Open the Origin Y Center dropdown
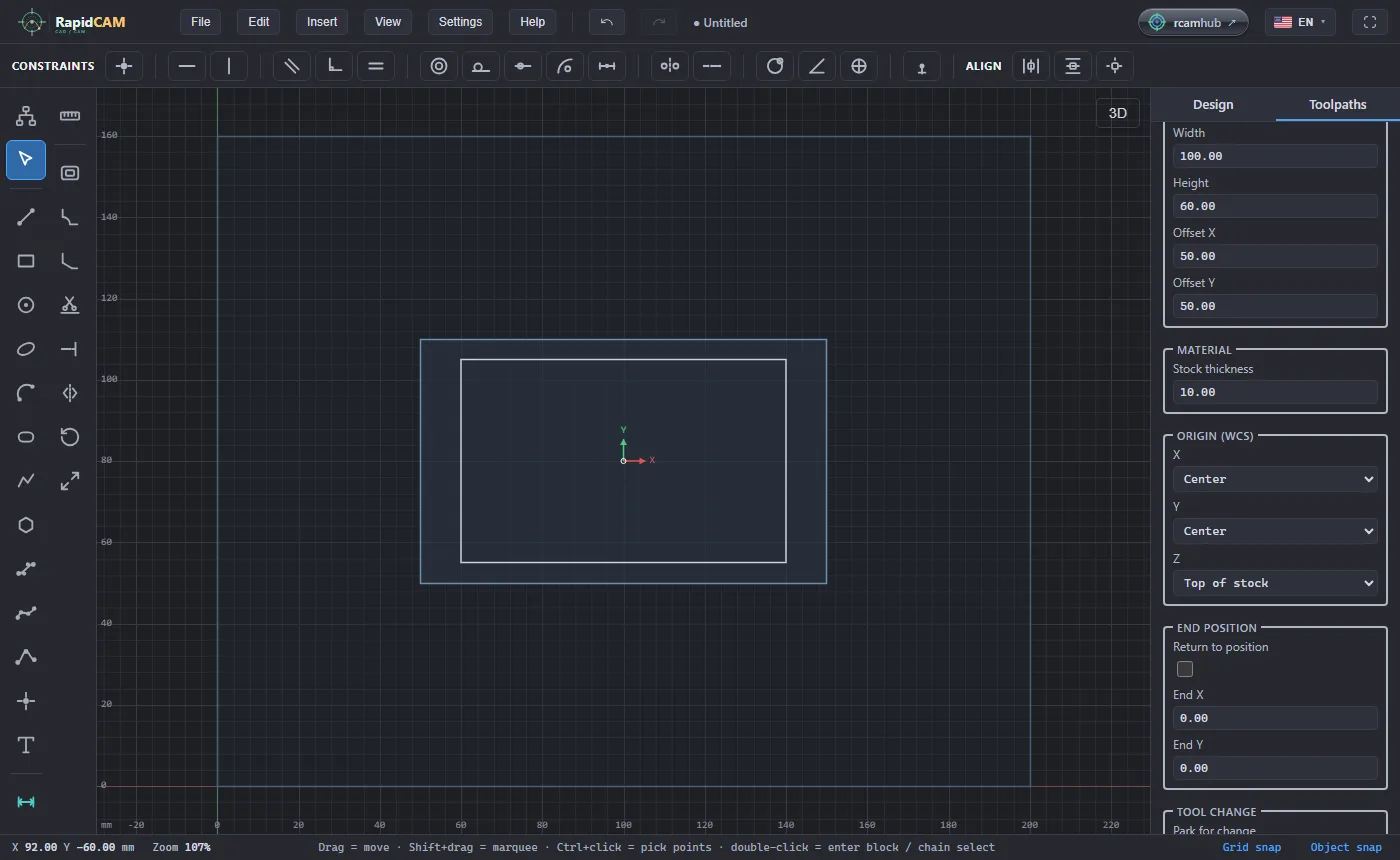Image resolution: width=1400 pixels, height=860 pixels. point(1275,531)
